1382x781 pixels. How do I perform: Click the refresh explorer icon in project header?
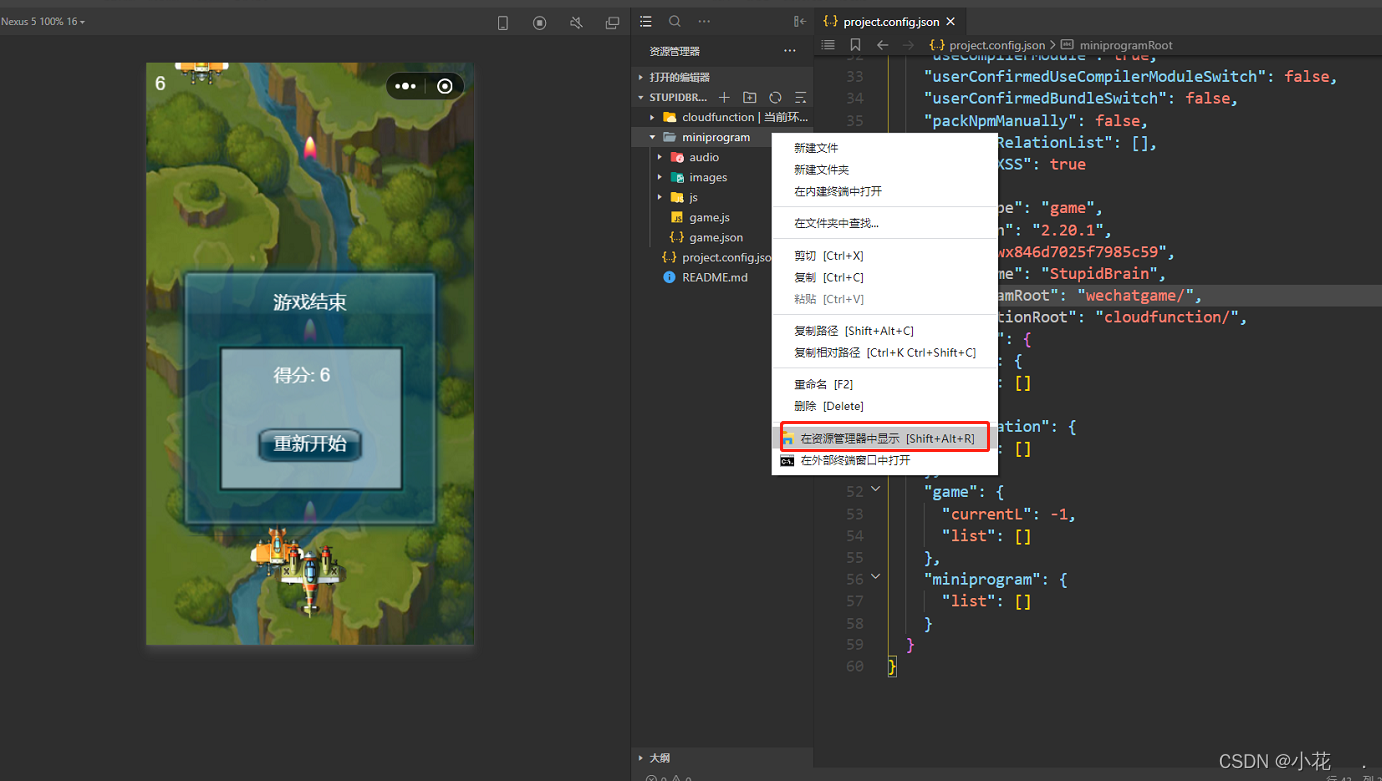775,97
